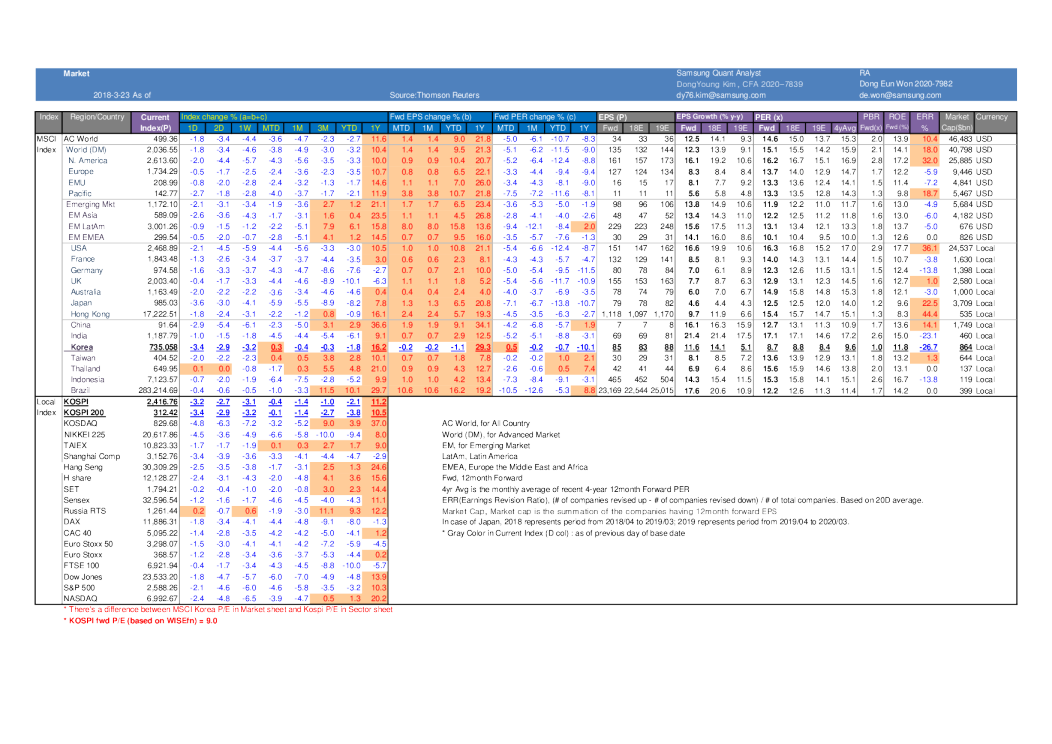Viewport: 1052px width, 744px height.
Task: Click the 'Samsung Quant Analyst' heading cell
Action: point(718,73)
